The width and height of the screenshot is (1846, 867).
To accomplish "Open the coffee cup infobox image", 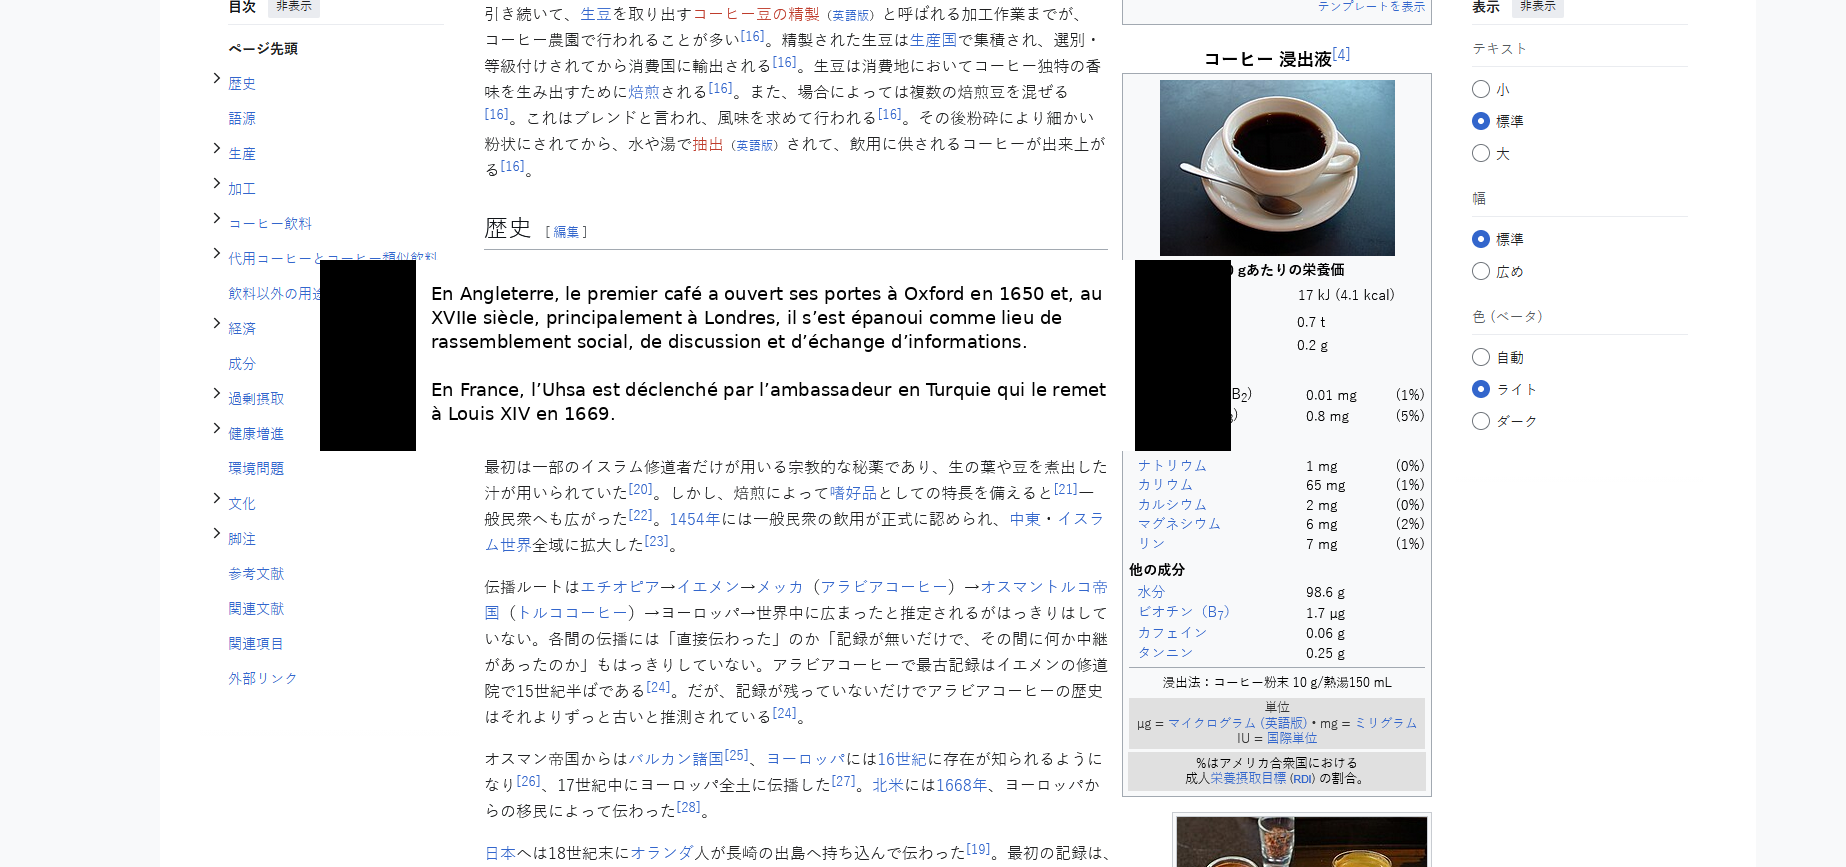I will pyautogui.click(x=1276, y=167).
